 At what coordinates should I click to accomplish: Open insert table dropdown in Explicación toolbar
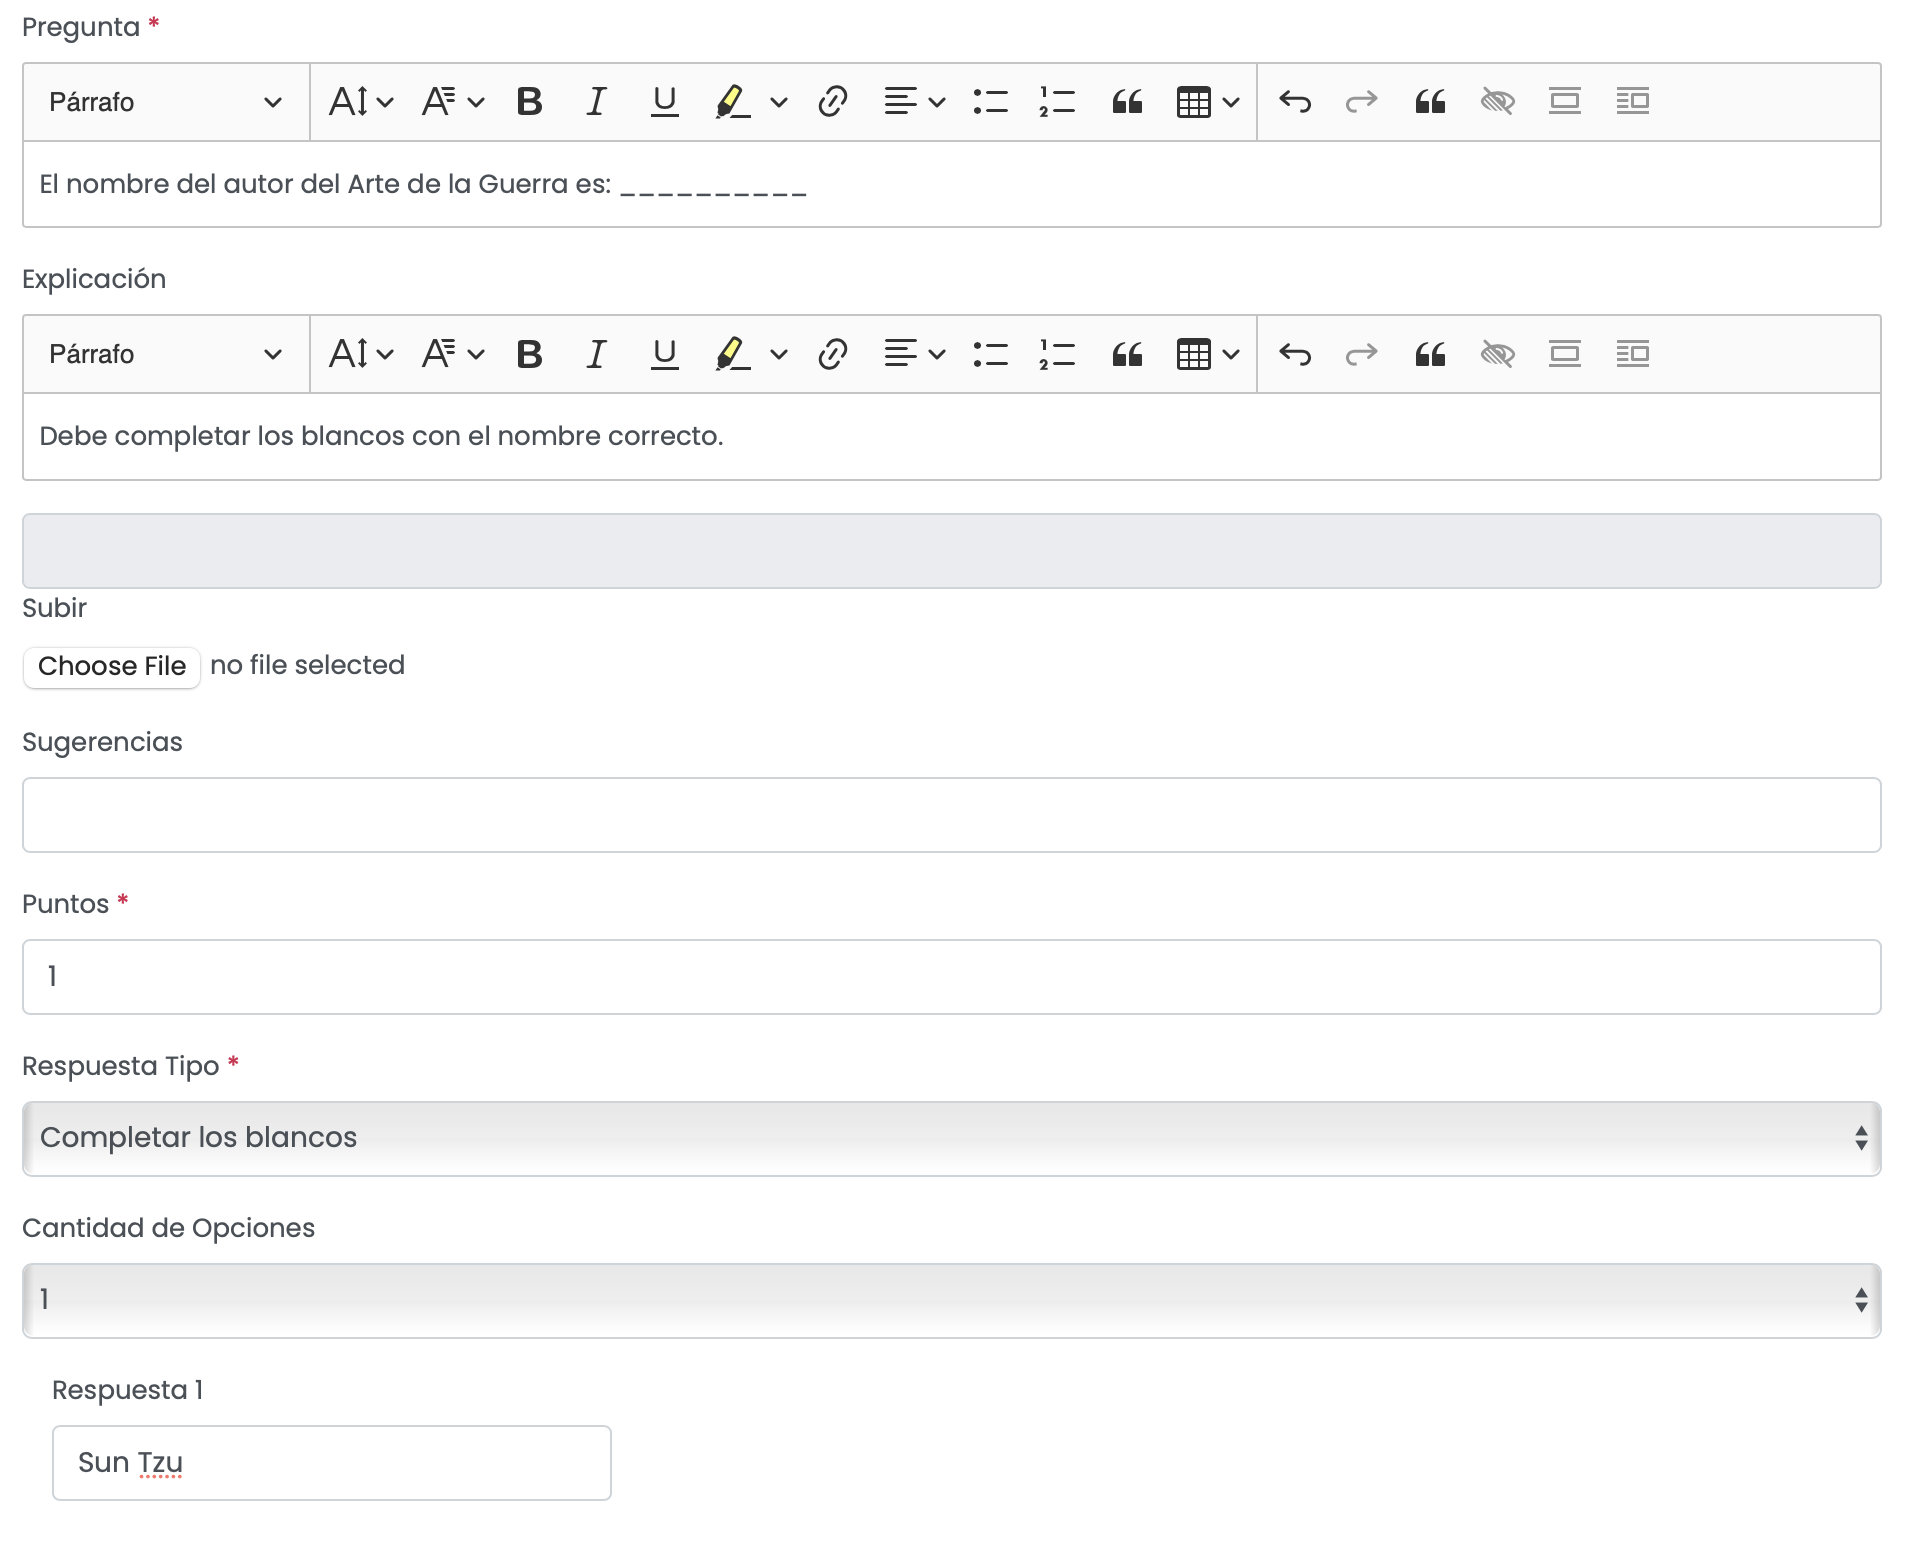1208,354
